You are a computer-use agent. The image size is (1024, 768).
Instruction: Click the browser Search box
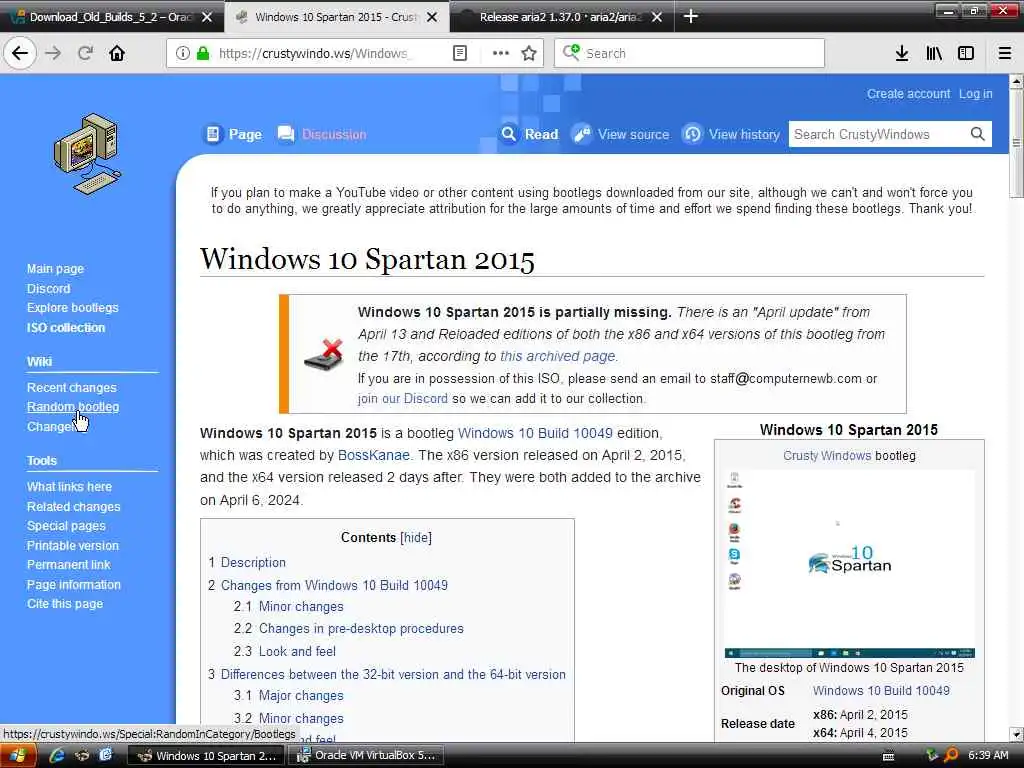pos(689,54)
